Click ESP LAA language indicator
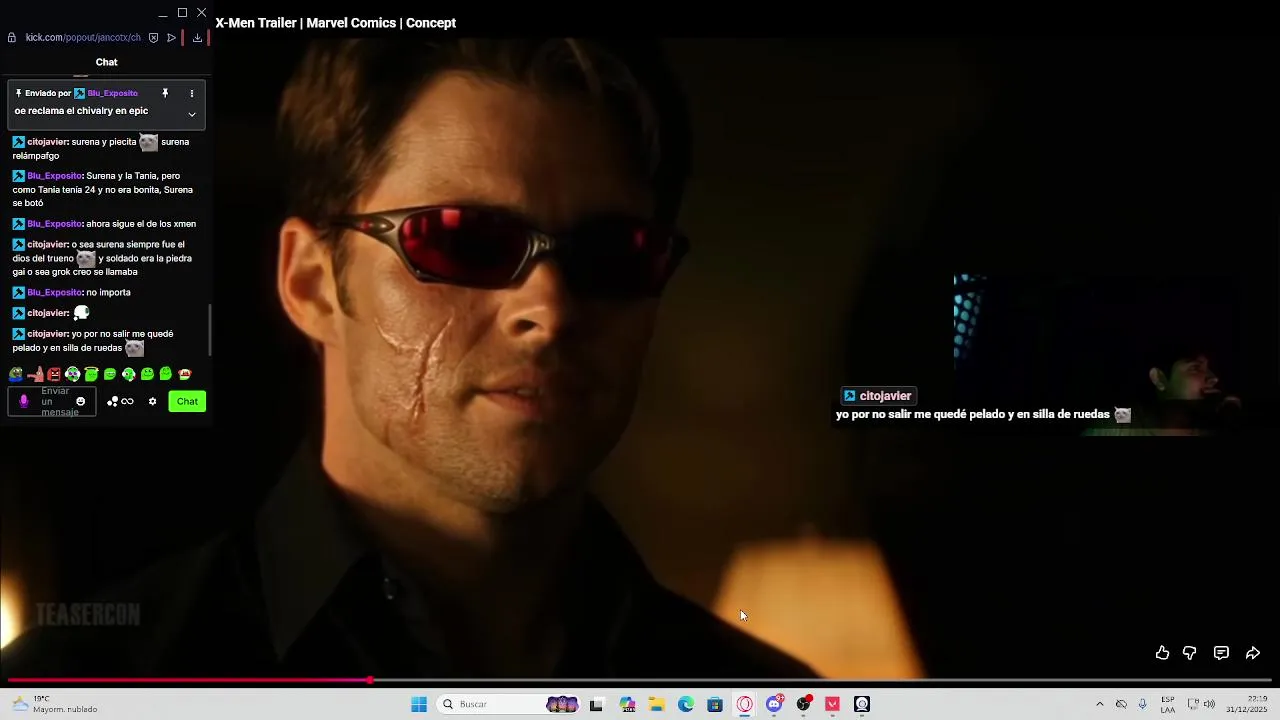The height and width of the screenshot is (720, 1280). 1168,704
